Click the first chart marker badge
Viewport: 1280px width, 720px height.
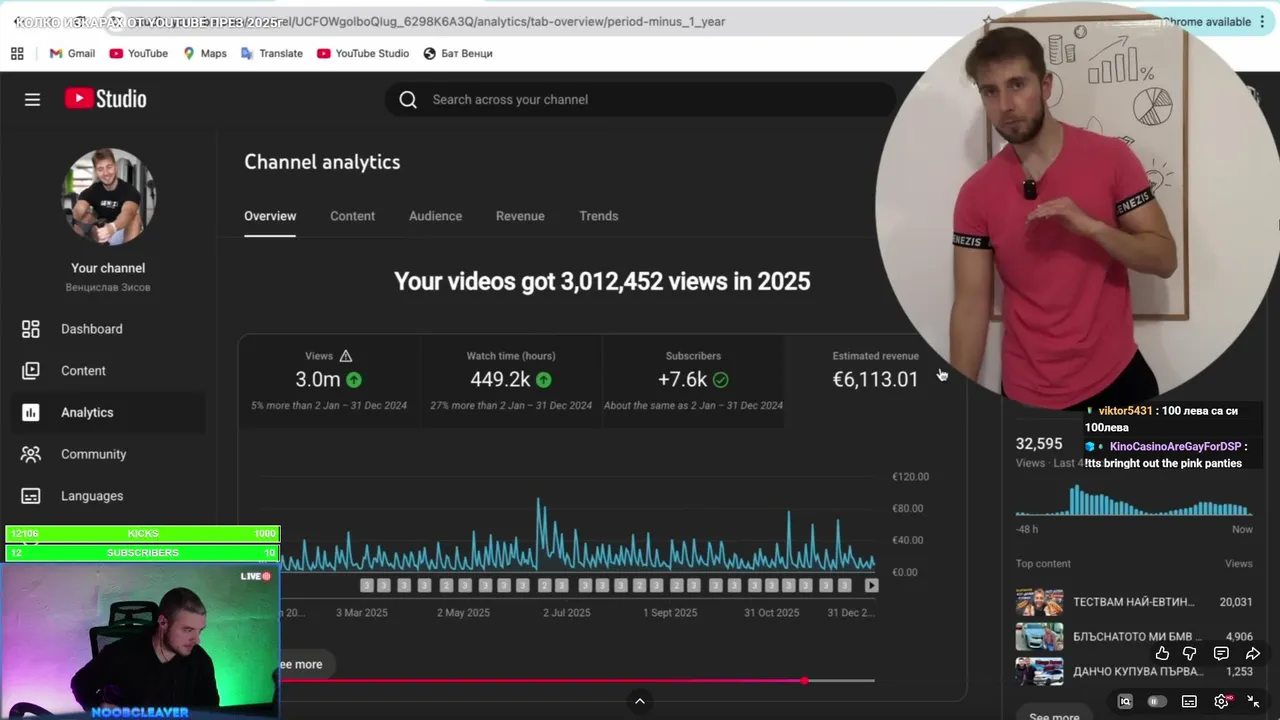pyautogui.click(x=367, y=585)
